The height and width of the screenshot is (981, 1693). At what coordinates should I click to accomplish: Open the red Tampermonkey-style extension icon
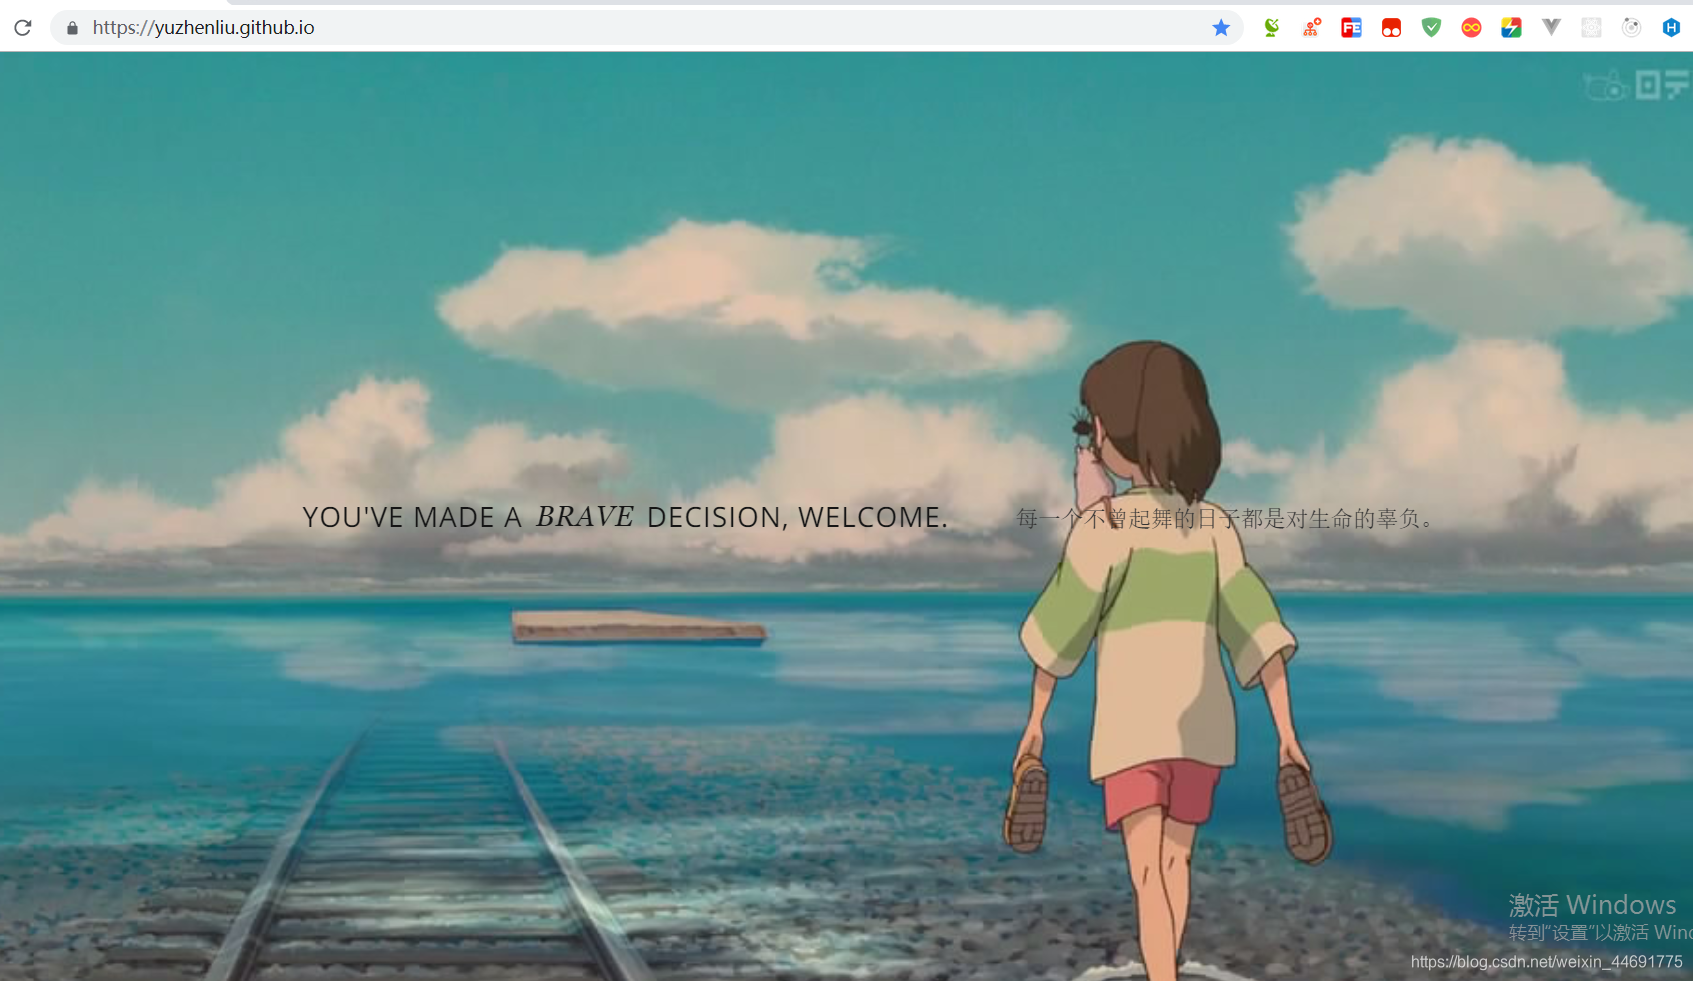click(1392, 27)
